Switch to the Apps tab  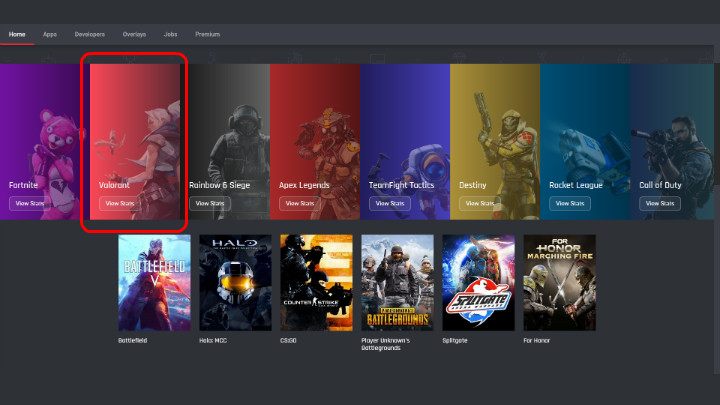(50, 34)
